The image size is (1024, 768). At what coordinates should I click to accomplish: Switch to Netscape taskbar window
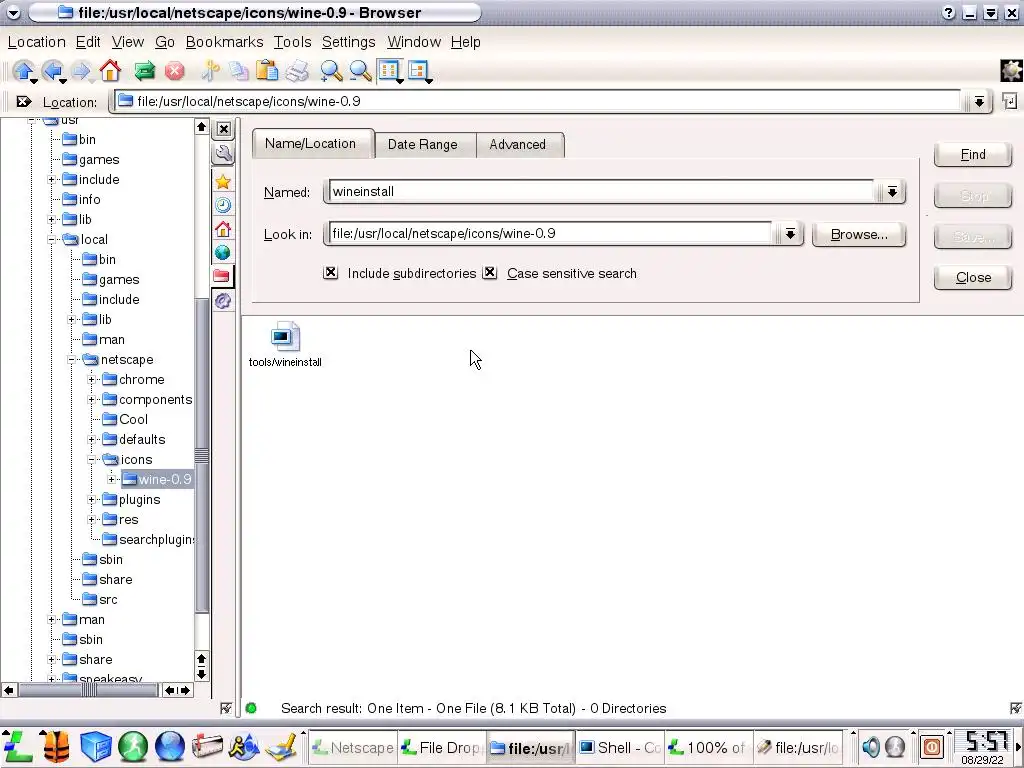pyautogui.click(x=353, y=748)
